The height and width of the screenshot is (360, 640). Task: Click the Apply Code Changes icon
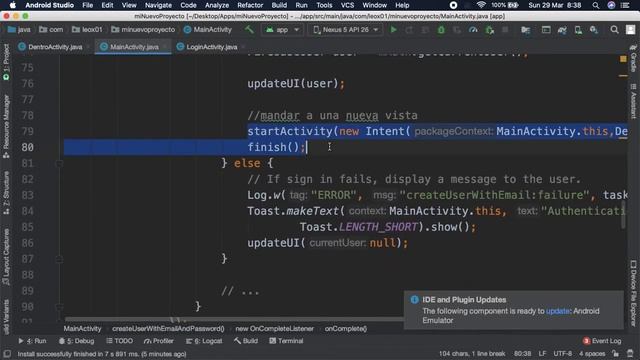click(x=425, y=30)
